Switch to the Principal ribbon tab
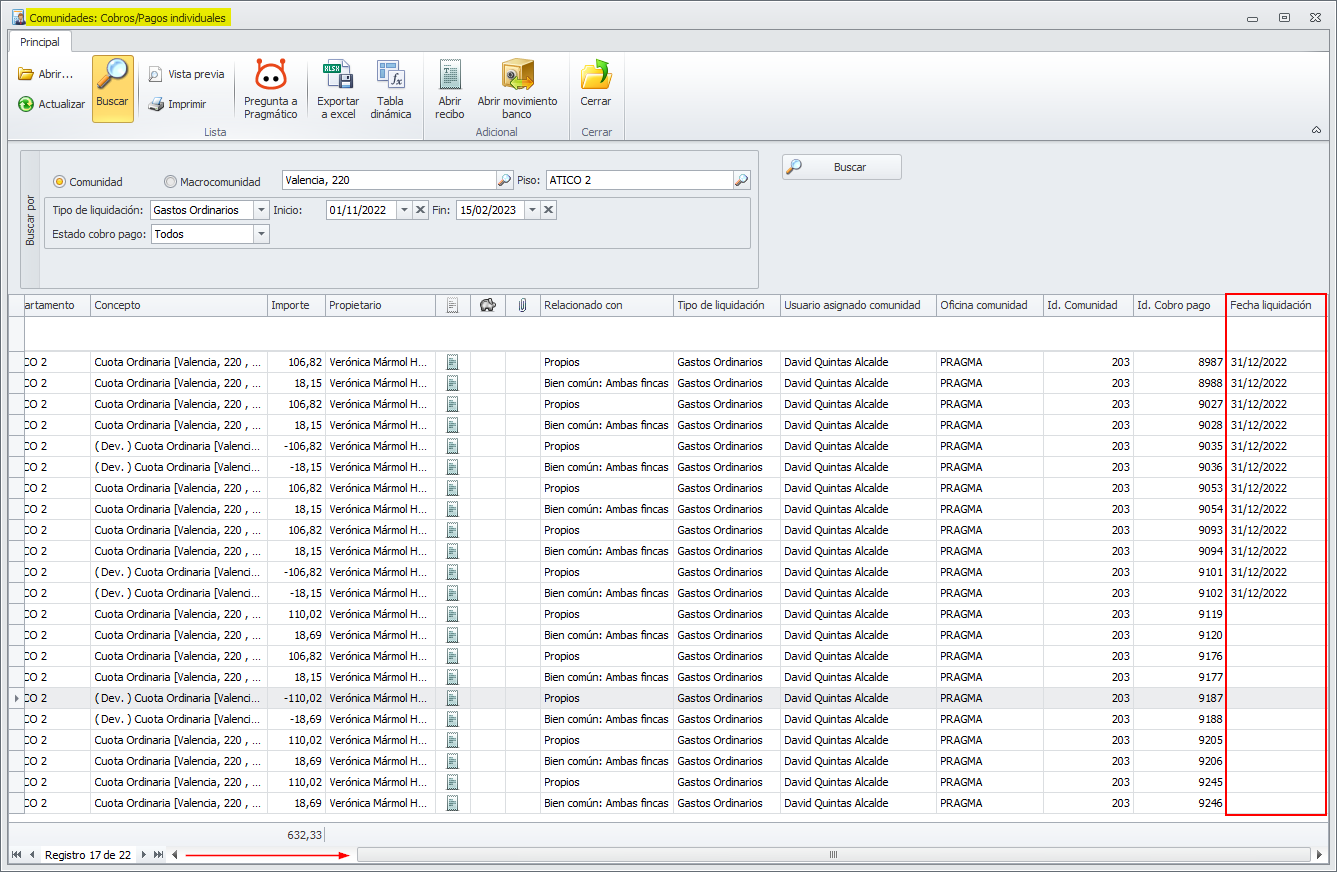 tap(40, 42)
